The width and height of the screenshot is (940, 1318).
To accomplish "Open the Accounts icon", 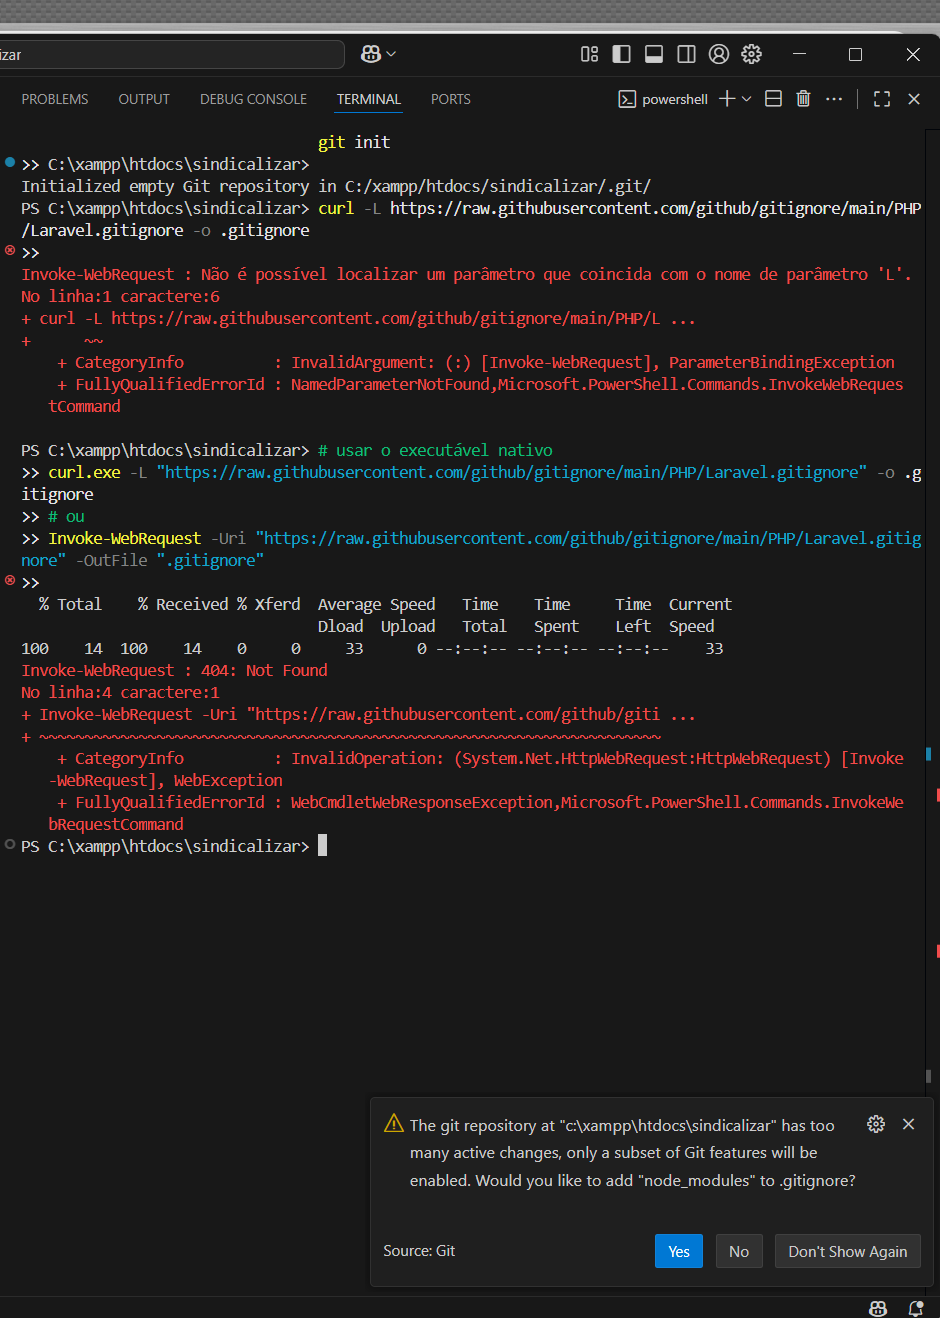I will [x=719, y=54].
